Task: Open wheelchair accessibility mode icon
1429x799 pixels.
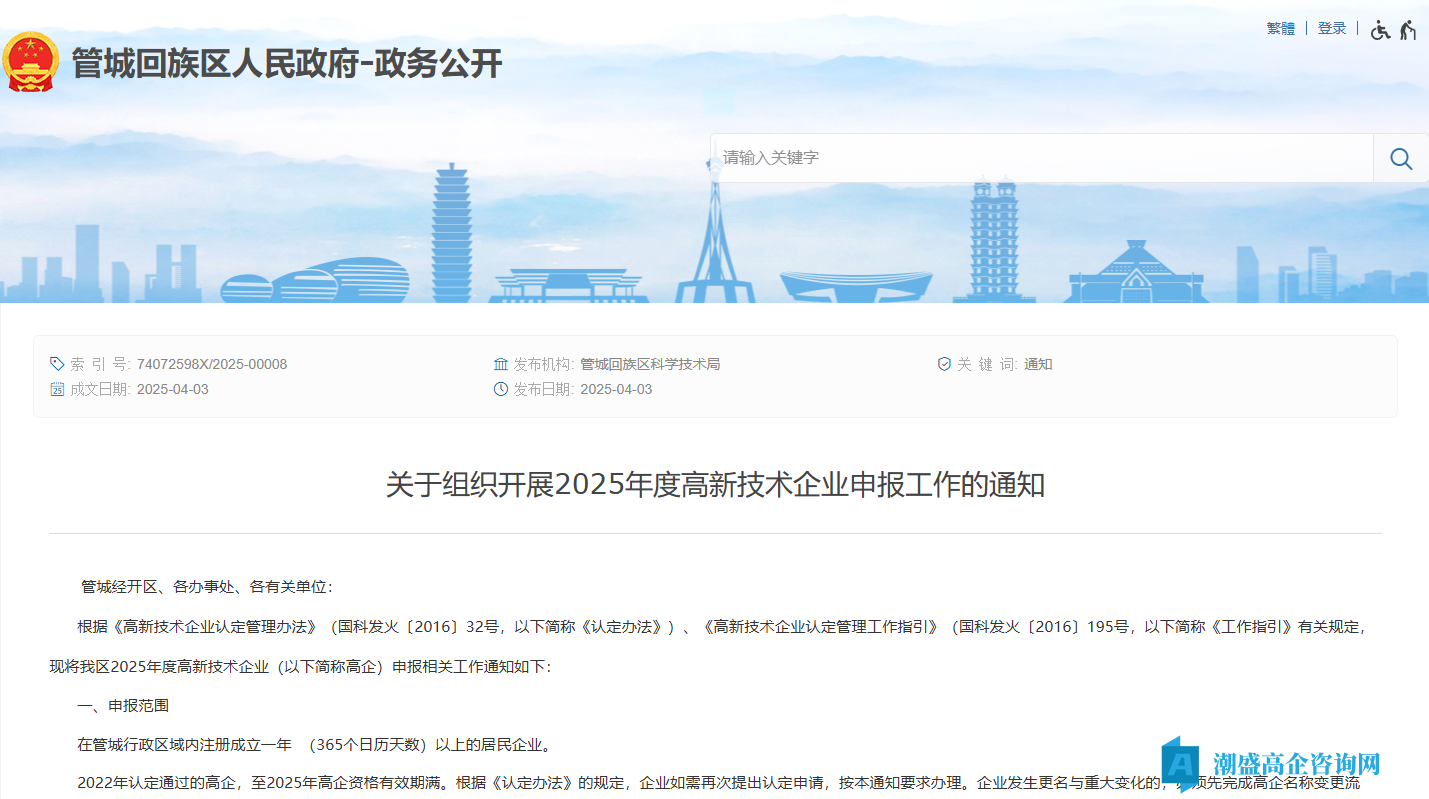Action: point(1380,30)
